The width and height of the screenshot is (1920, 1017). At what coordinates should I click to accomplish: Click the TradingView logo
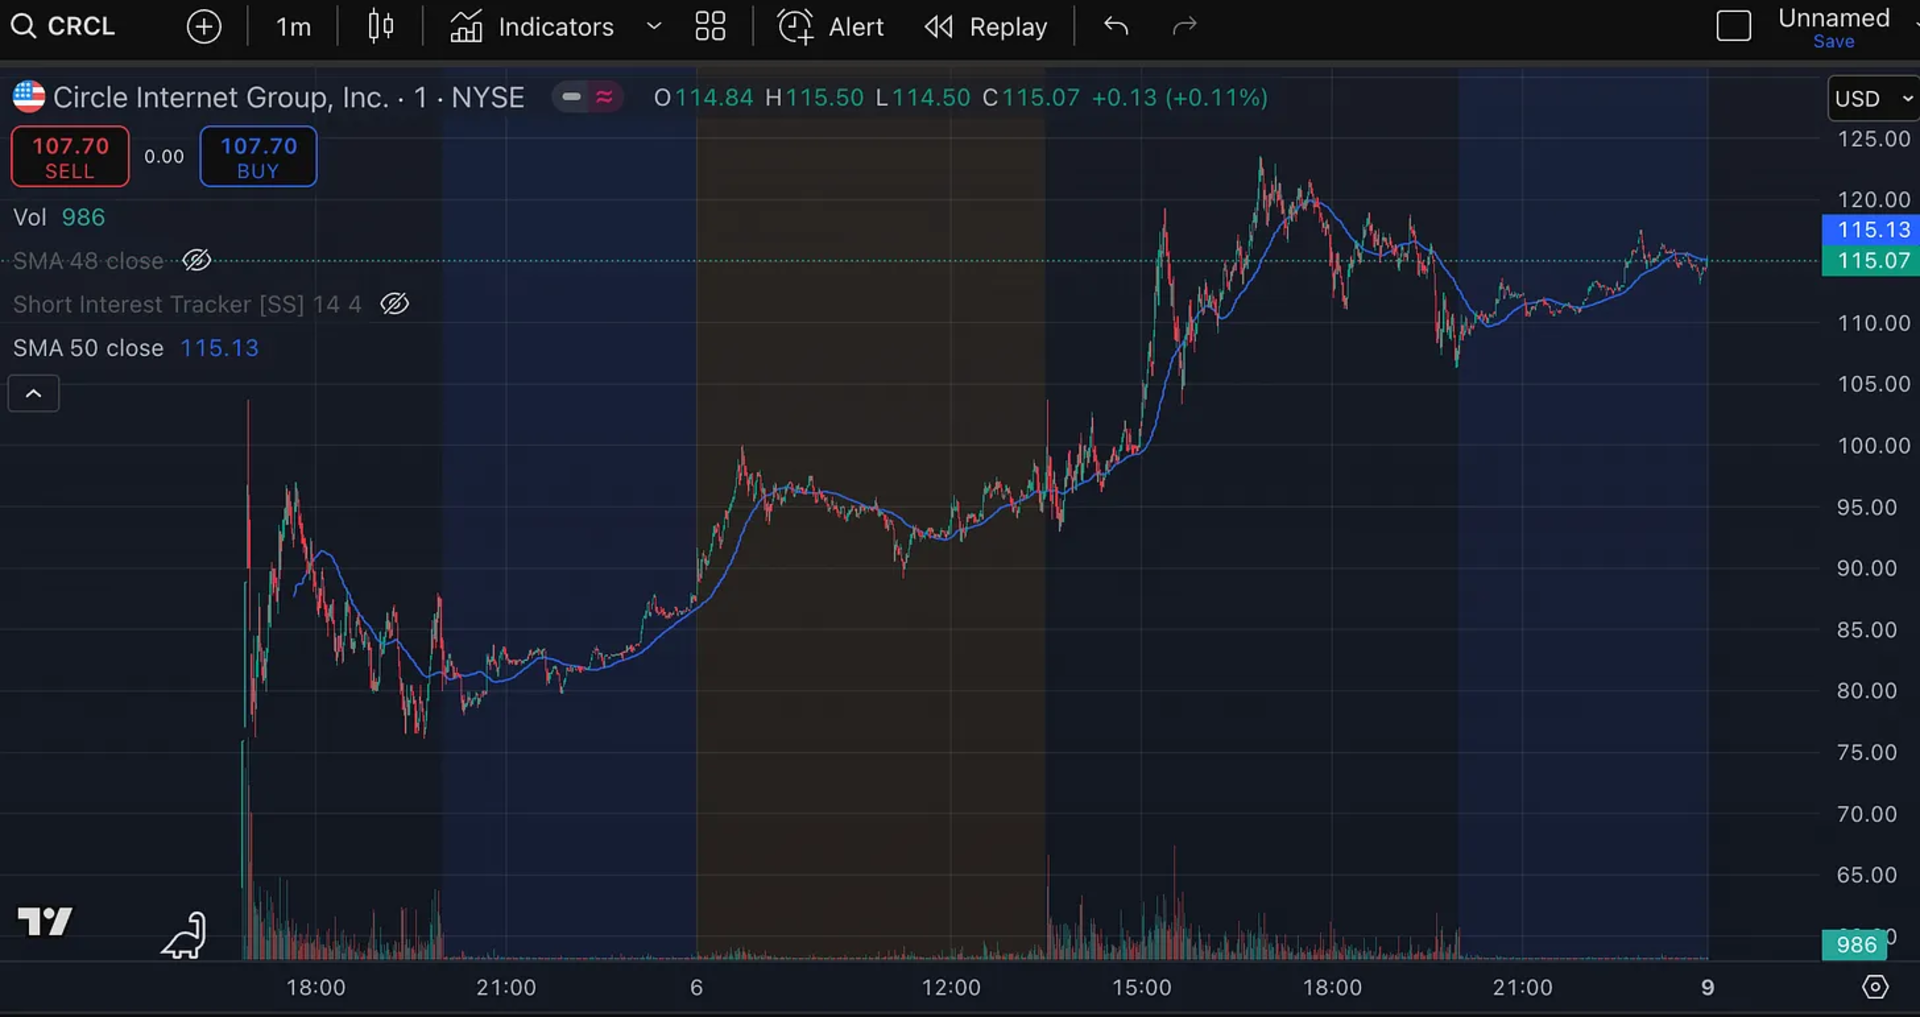click(45, 921)
